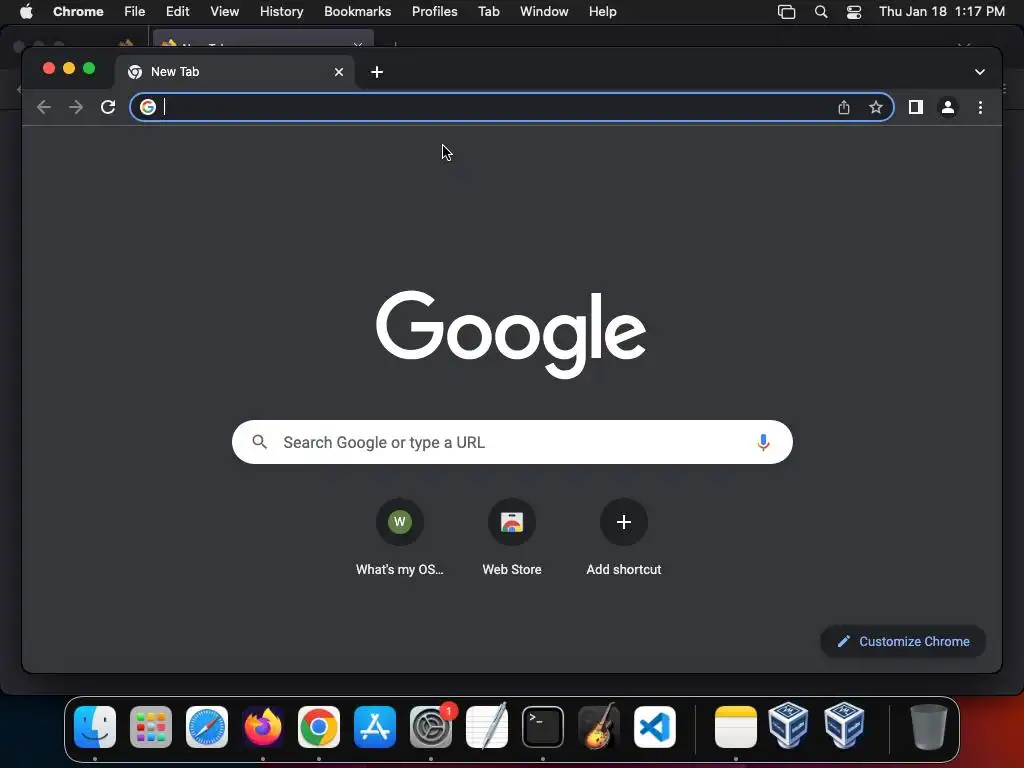This screenshot has width=1024, height=768.
Task: Open the Apple menu
Action: (x=26, y=11)
